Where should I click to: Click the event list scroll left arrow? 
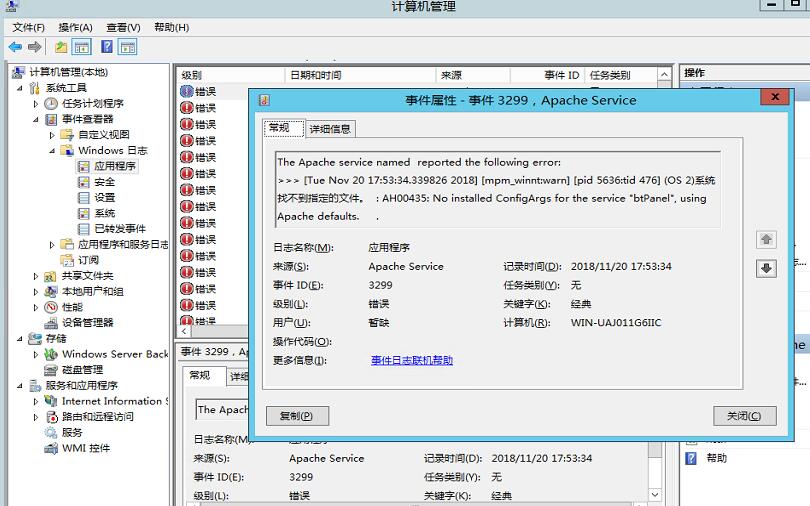[x=184, y=331]
